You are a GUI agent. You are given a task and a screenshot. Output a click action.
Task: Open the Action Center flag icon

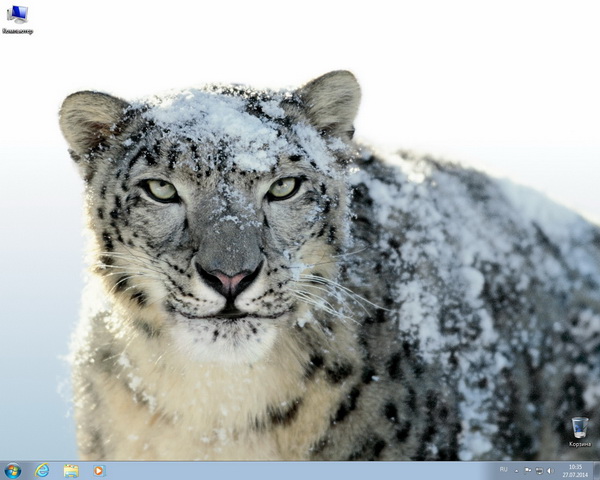point(527,470)
